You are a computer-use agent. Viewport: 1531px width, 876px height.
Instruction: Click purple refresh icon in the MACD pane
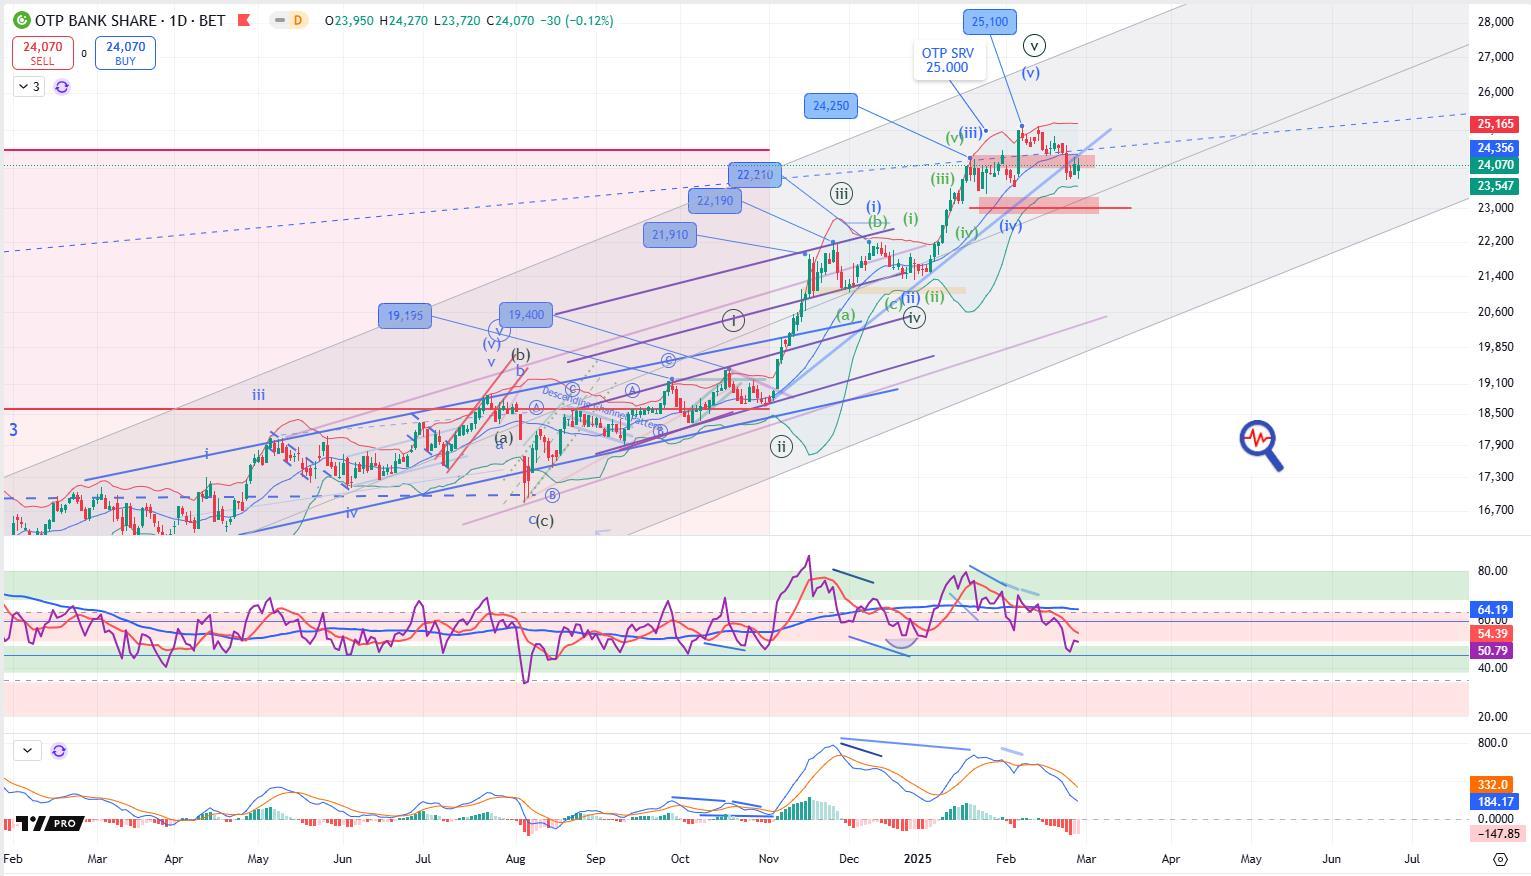pyautogui.click(x=59, y=750)
